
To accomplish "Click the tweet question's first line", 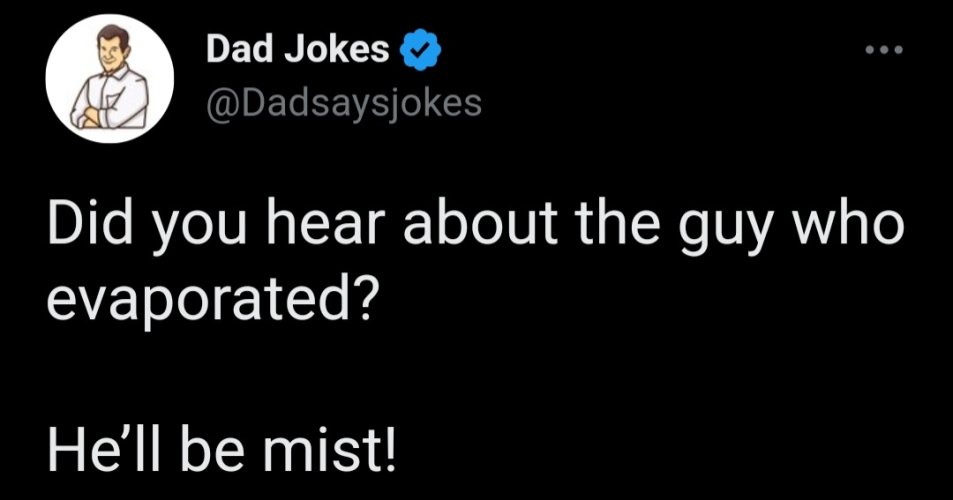I will pos(476,230).
